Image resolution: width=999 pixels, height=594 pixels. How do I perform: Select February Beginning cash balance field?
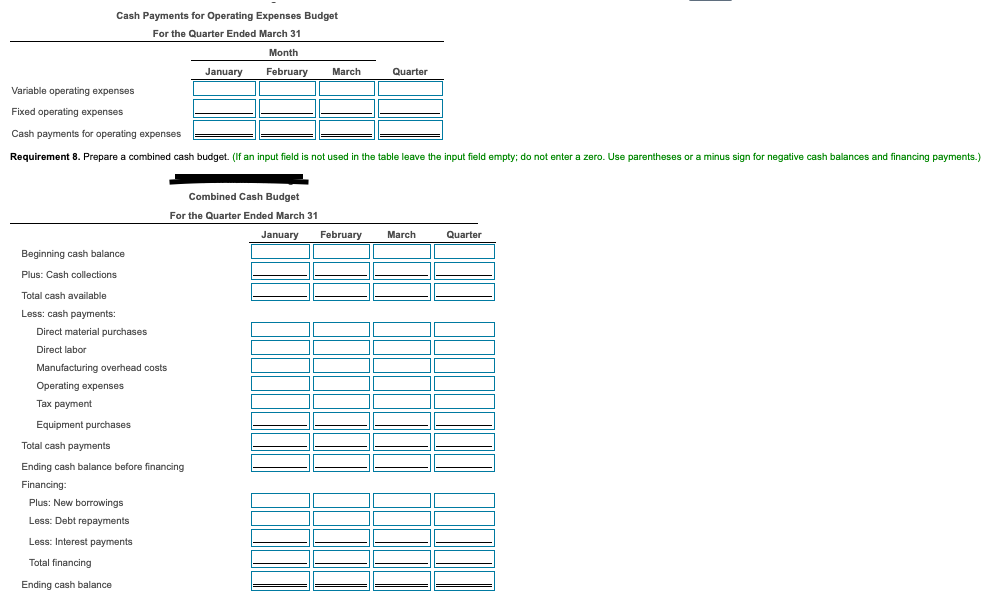pos(341,252)
